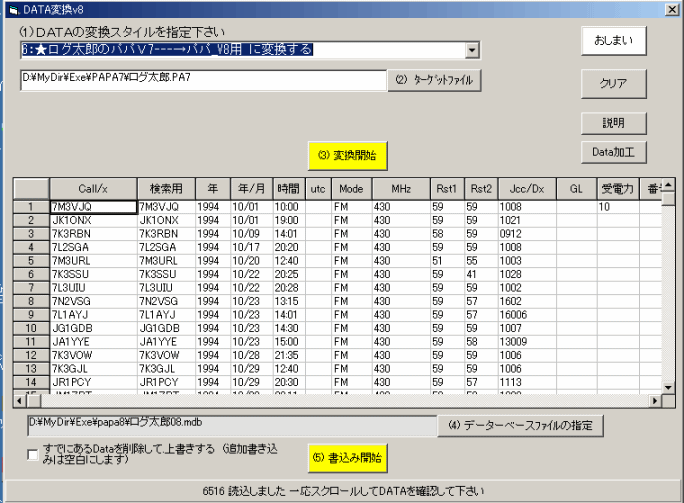684x503 pixels.
Task: Click the grid's horizontal scrollbar right arrow
Action: pyautogui.click(x=655, y=400)
